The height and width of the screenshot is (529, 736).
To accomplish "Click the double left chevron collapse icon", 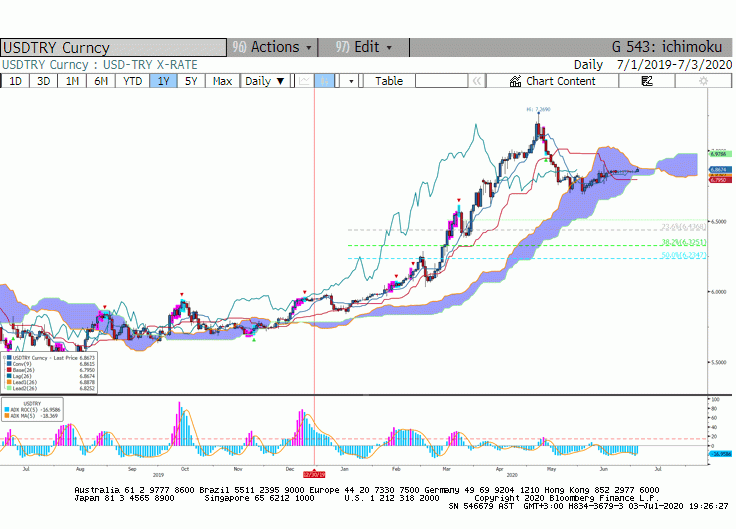I will (x=476, y=81).
